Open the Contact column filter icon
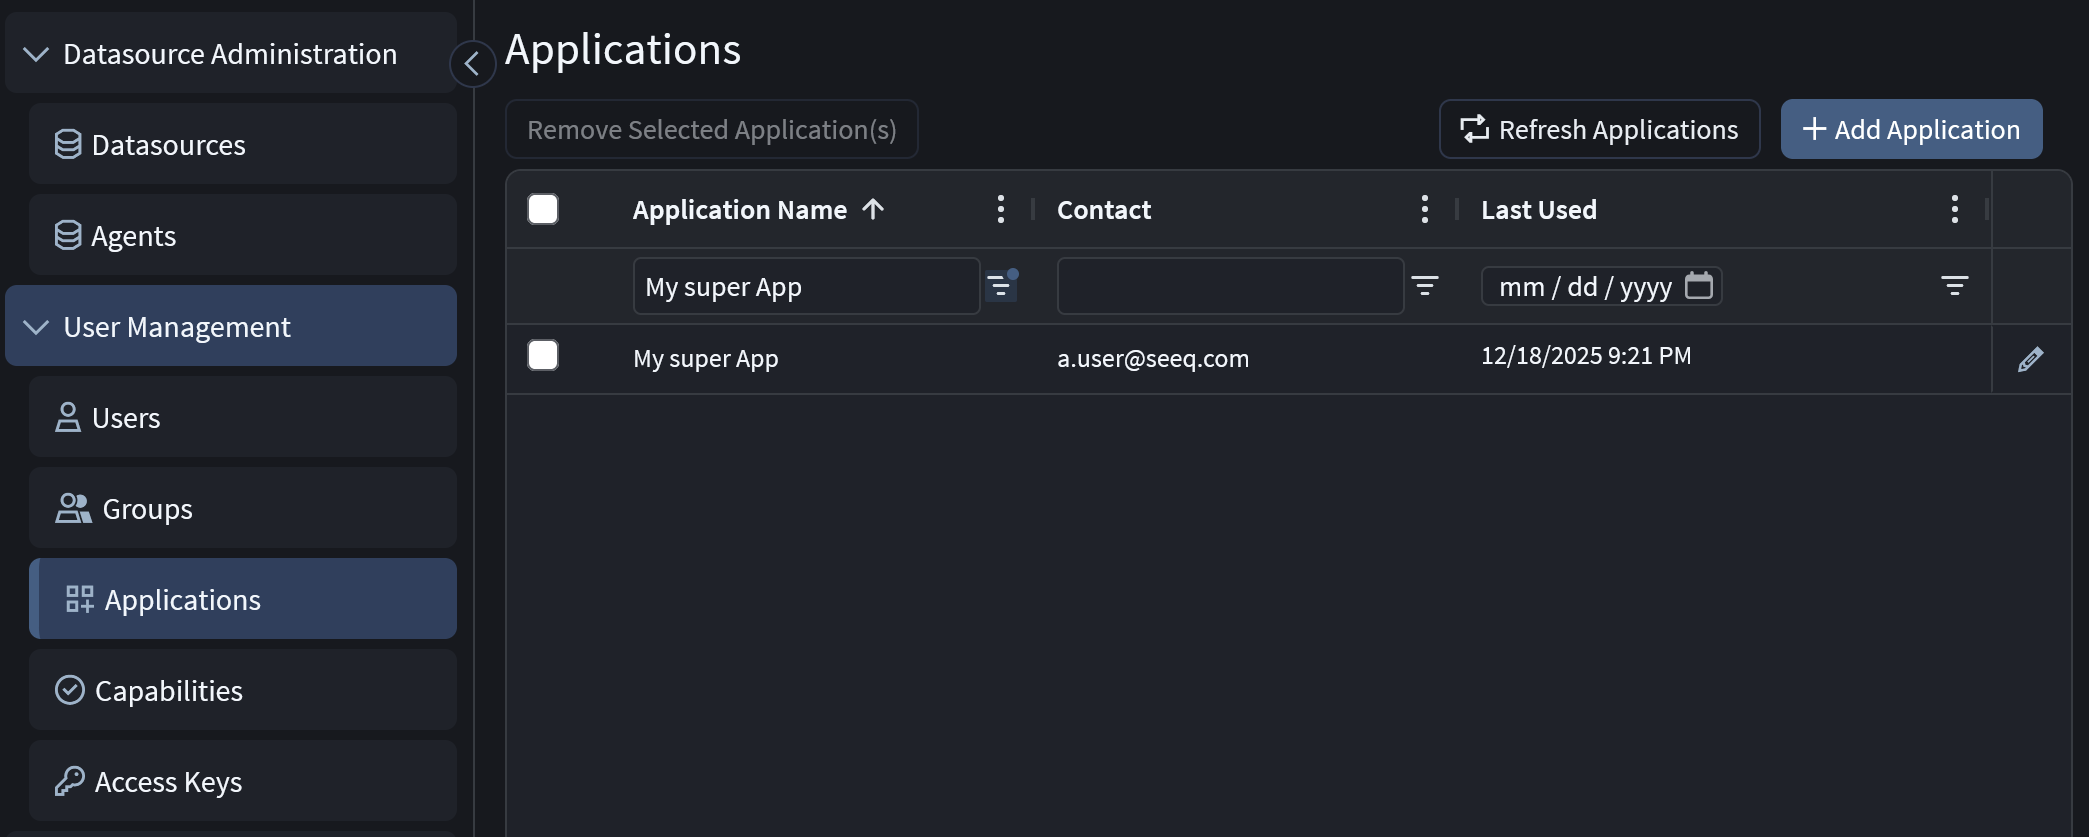Image resolution: width=2089 pixels, height=837 pixels. pyautogui.click(x=1424, y=287)
